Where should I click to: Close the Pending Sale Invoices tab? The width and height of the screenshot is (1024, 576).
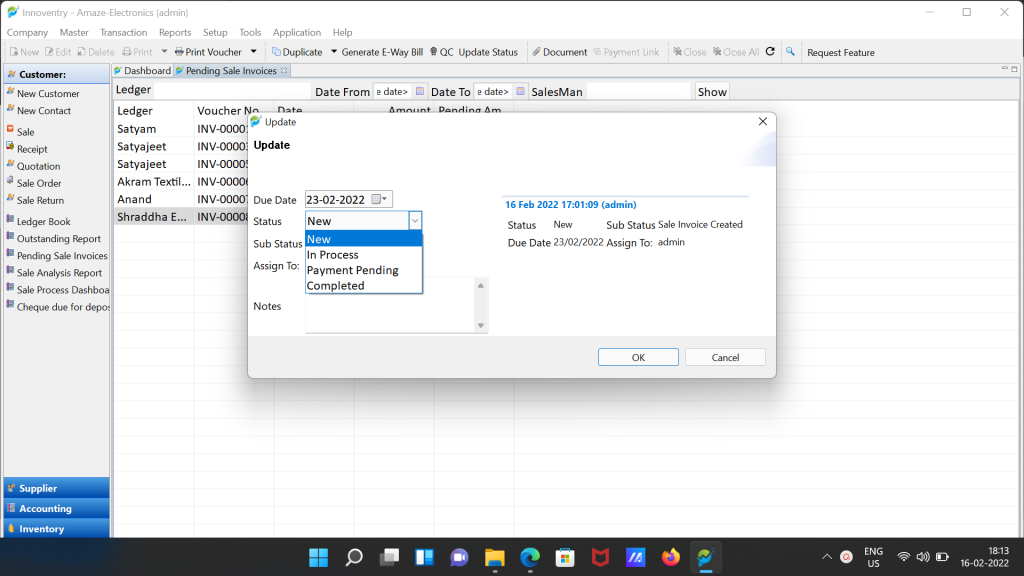pyautogui.click(x=284, y=71)
